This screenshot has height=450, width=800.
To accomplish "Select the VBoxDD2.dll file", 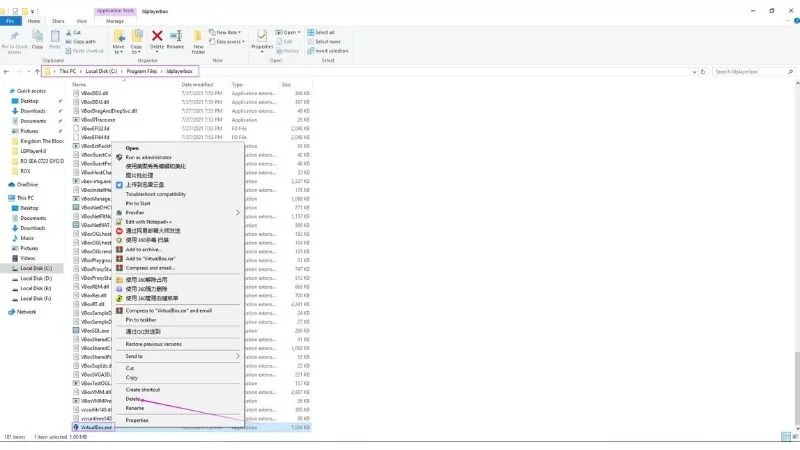I will [94, 93].
